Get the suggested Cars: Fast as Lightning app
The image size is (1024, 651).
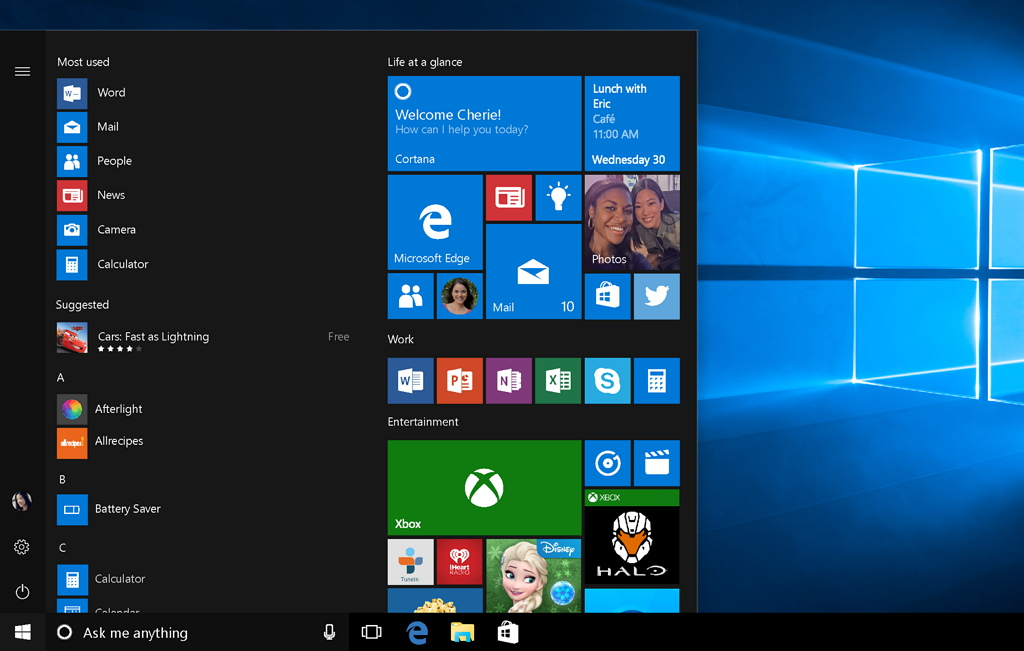pos(152,337)
